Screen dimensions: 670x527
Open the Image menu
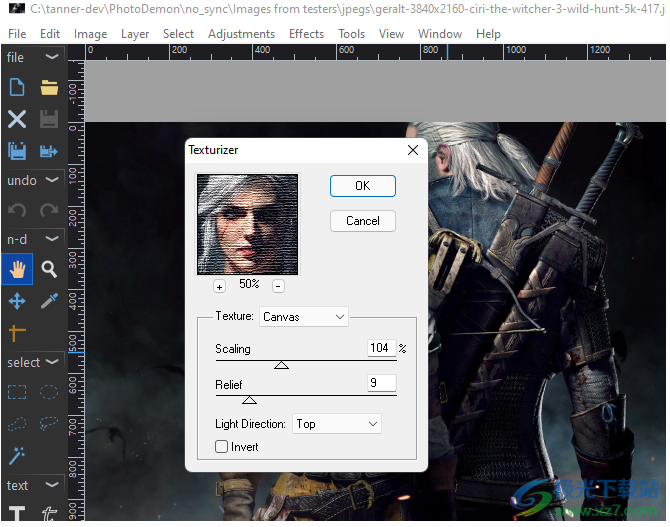tap(91, 34)
